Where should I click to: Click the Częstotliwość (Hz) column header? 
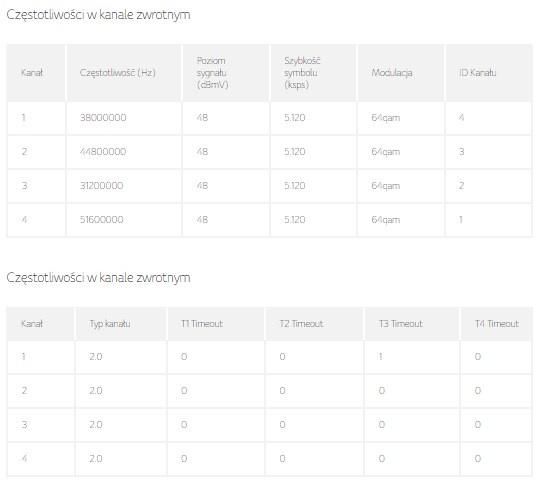pos(117,73)
